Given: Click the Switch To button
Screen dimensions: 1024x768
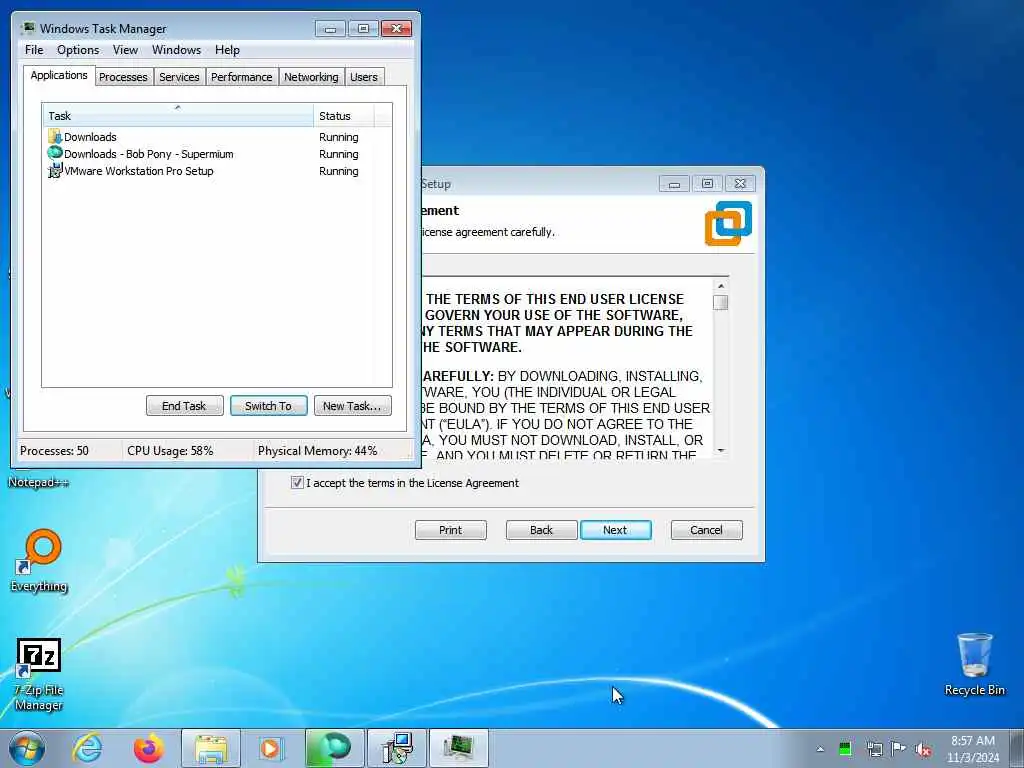Looking at the screenshot, I should tap(268, 406).
